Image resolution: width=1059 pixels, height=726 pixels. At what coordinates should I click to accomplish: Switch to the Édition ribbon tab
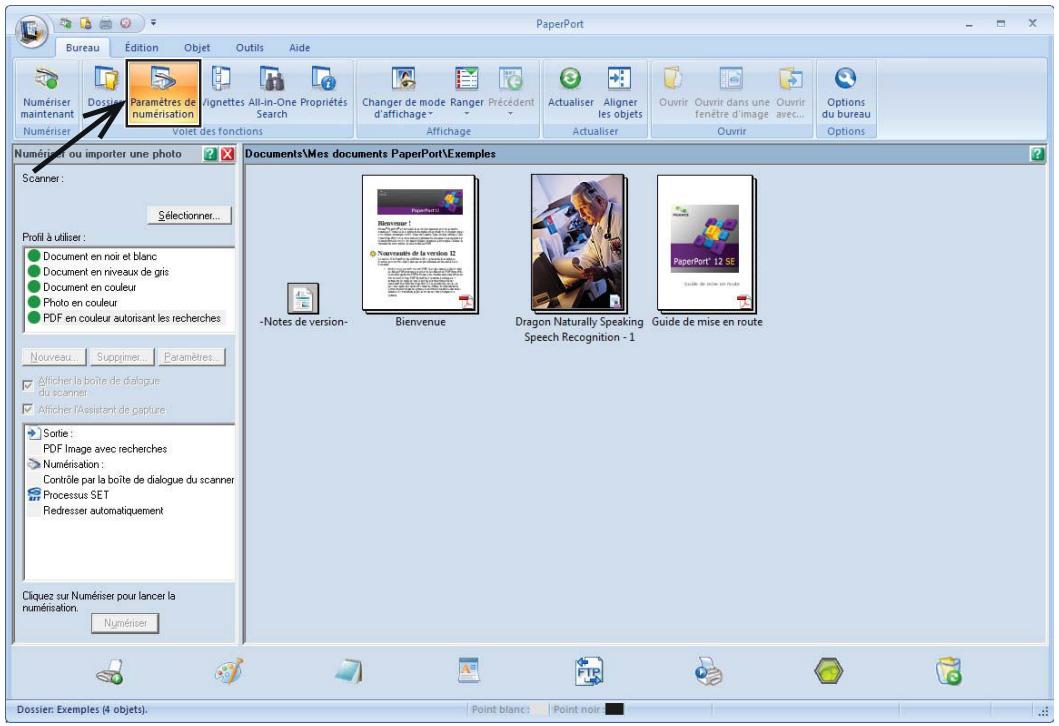141,47
